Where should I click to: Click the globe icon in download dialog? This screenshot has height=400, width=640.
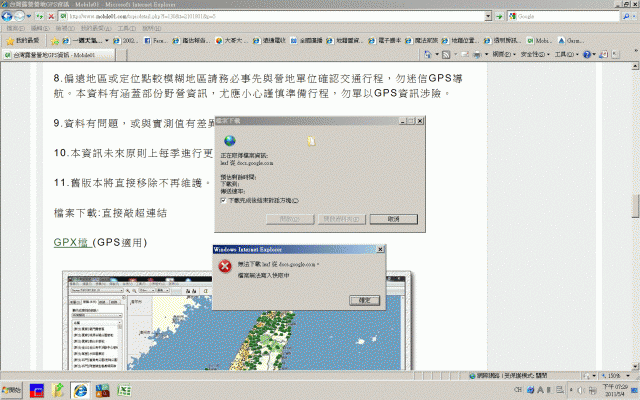(x=230, y=141)
